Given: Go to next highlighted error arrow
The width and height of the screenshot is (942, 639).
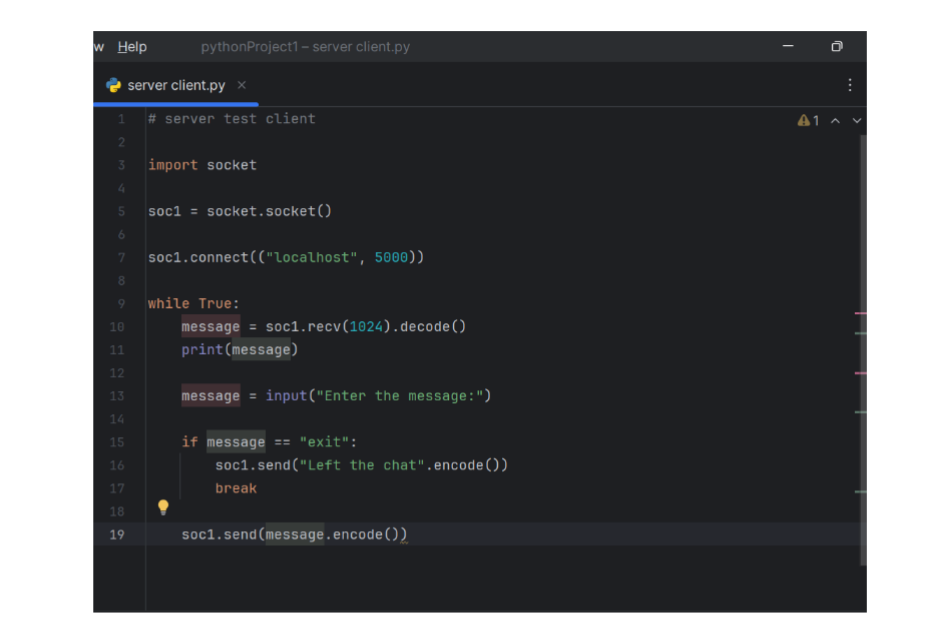Looking at the screenshot, I should click(857, 121).
